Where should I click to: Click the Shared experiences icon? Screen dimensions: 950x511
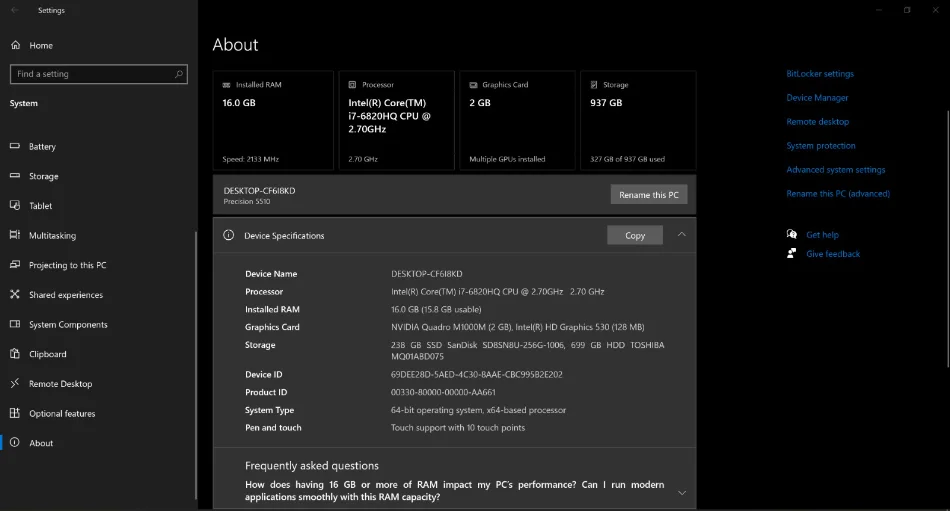click(x=15, y=295)
